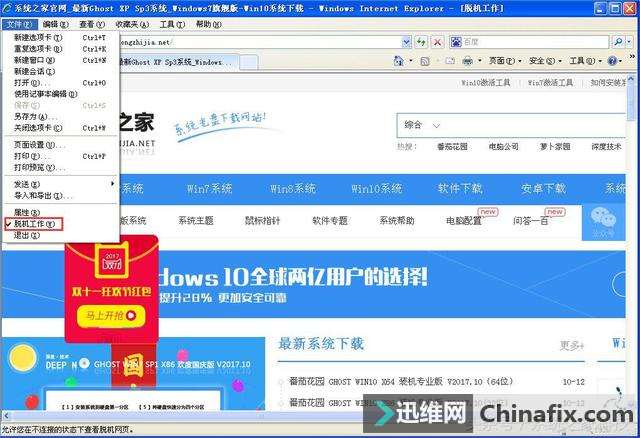Click the 电脑配置 sub-navigation link

[x=464, y=221]
